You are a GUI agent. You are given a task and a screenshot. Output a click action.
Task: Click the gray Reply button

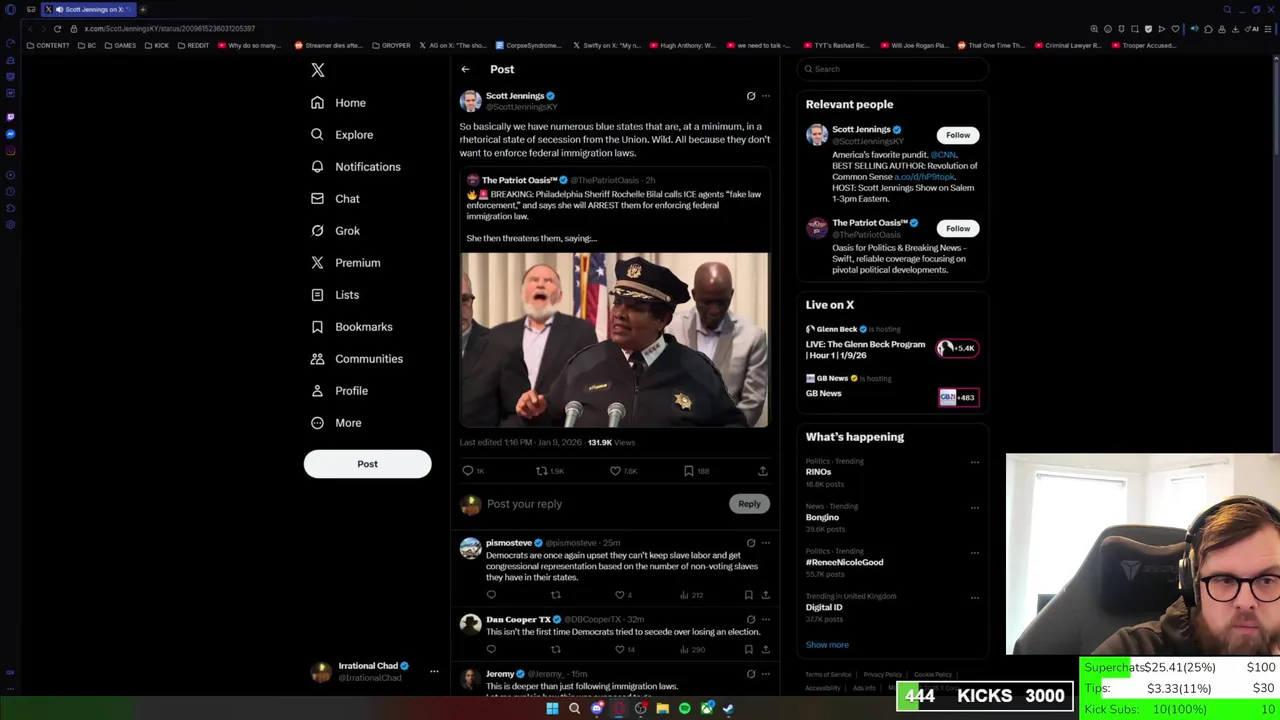point(749,504)
